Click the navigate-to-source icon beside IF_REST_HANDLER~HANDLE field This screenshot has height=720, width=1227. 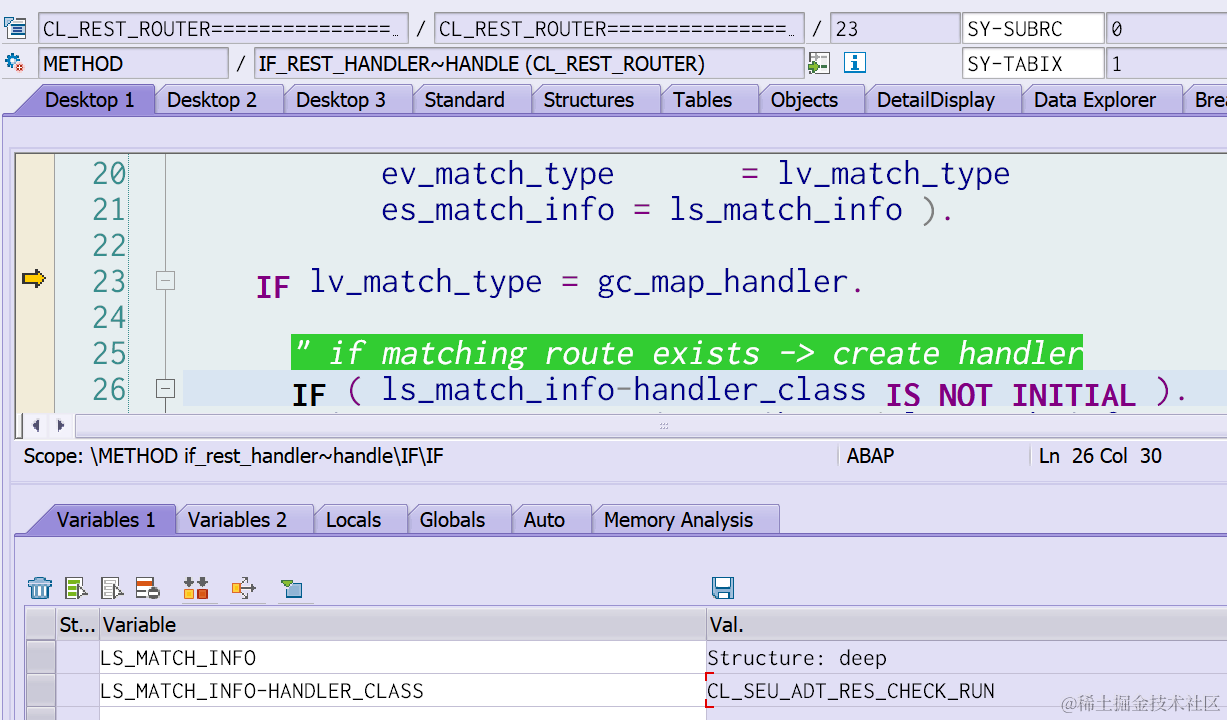(x=819, y=64)
